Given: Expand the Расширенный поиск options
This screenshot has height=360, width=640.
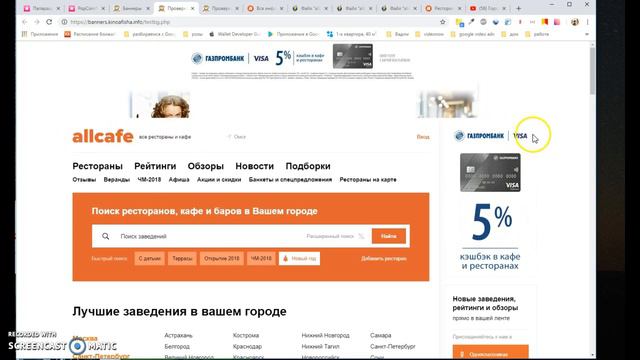Looking at the screenshot, I should (x=335, y=236).
